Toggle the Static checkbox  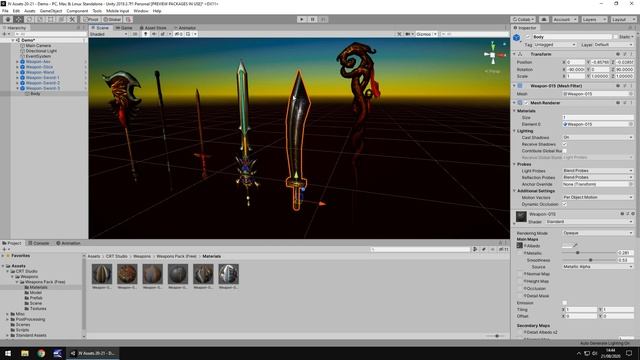pyautogui.click(x=616, y=37)
